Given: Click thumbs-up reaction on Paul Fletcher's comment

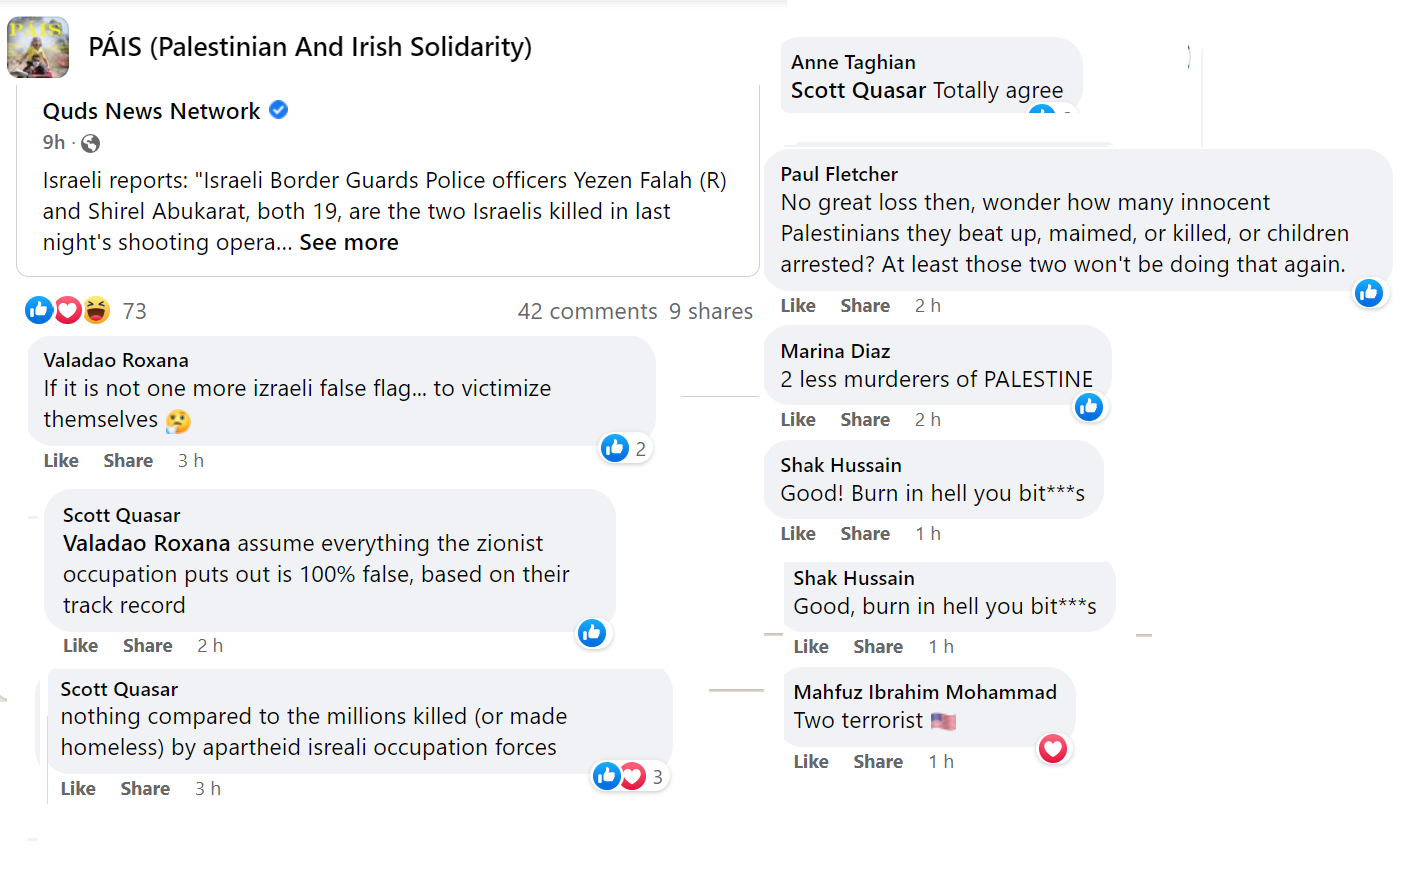Looking at the screenshot, I should point(1368,292).
